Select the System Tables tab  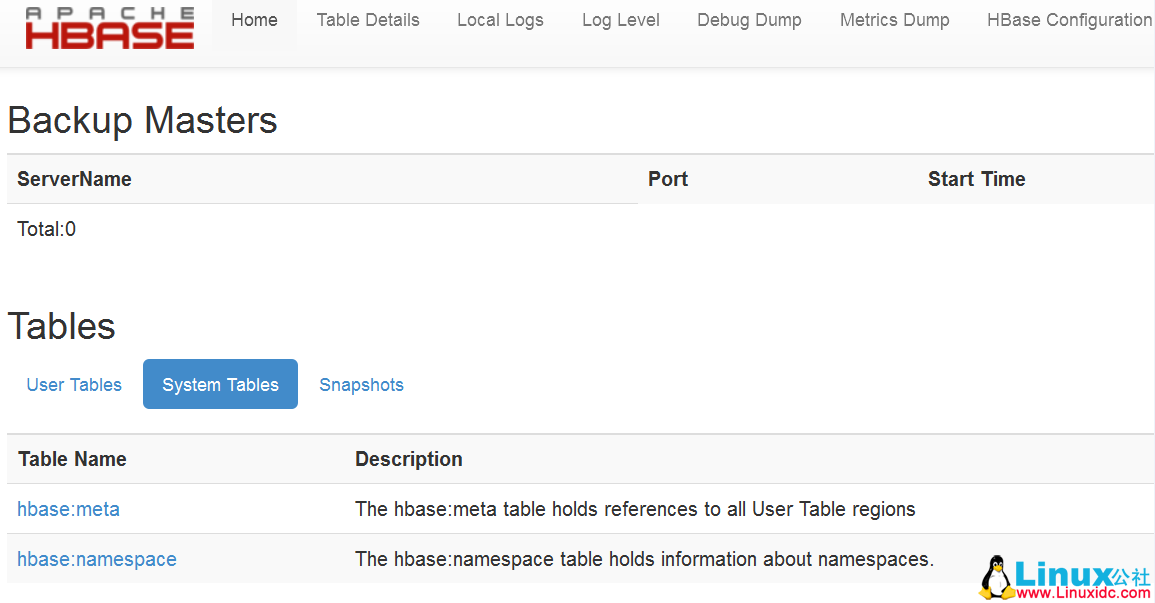[x=220, y=384]
